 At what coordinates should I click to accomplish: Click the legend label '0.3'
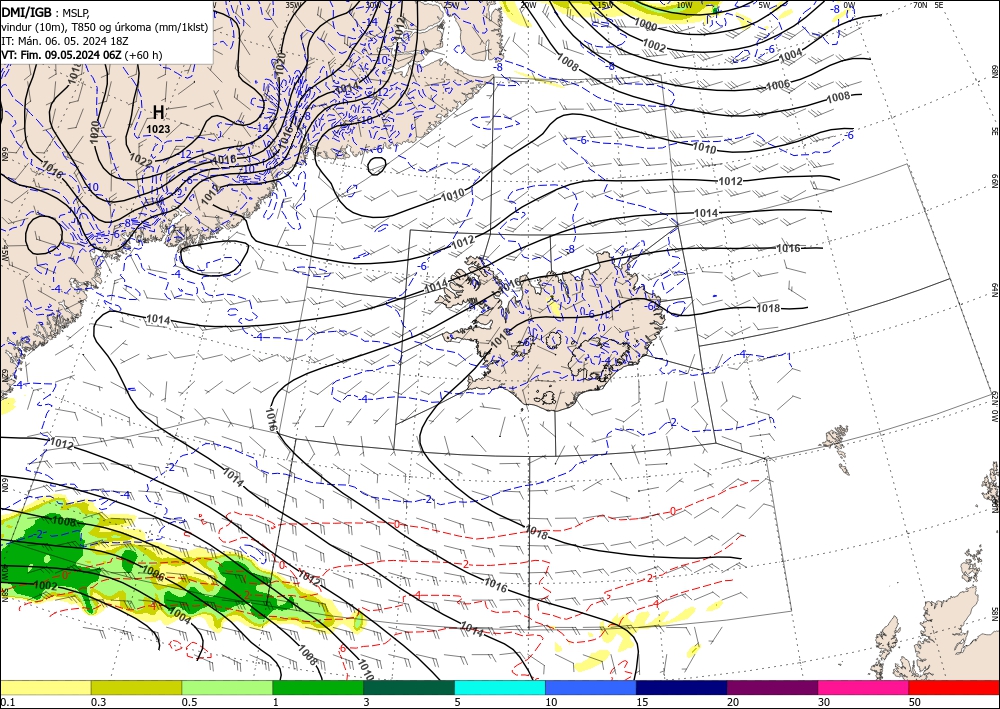98,702
